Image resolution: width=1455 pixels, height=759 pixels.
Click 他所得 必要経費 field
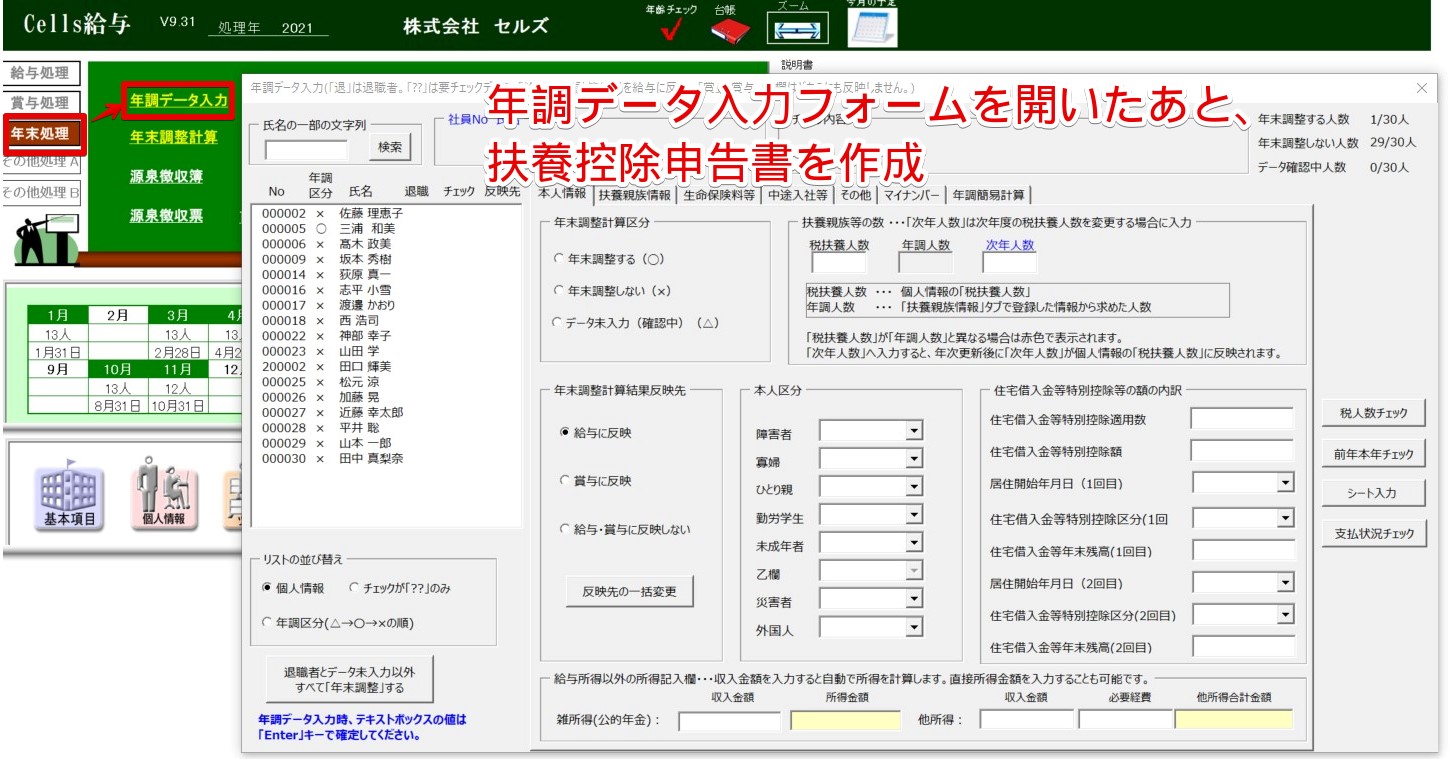coord(1125,719)
